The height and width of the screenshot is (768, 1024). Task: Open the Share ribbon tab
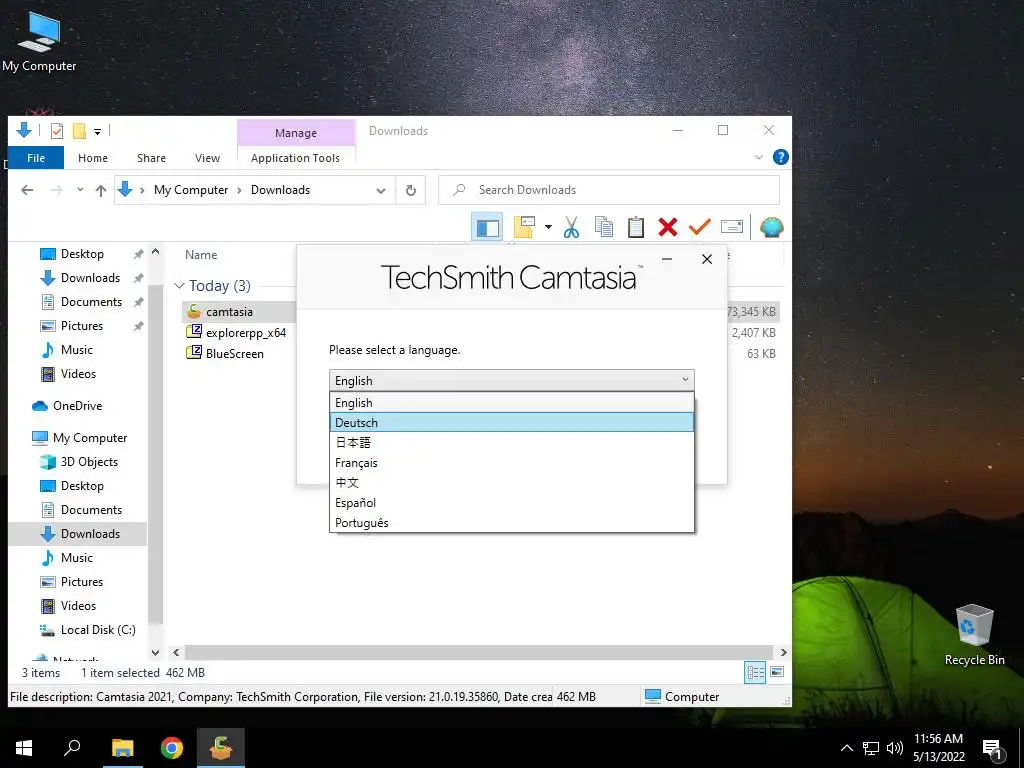click(x=152, y=158)
